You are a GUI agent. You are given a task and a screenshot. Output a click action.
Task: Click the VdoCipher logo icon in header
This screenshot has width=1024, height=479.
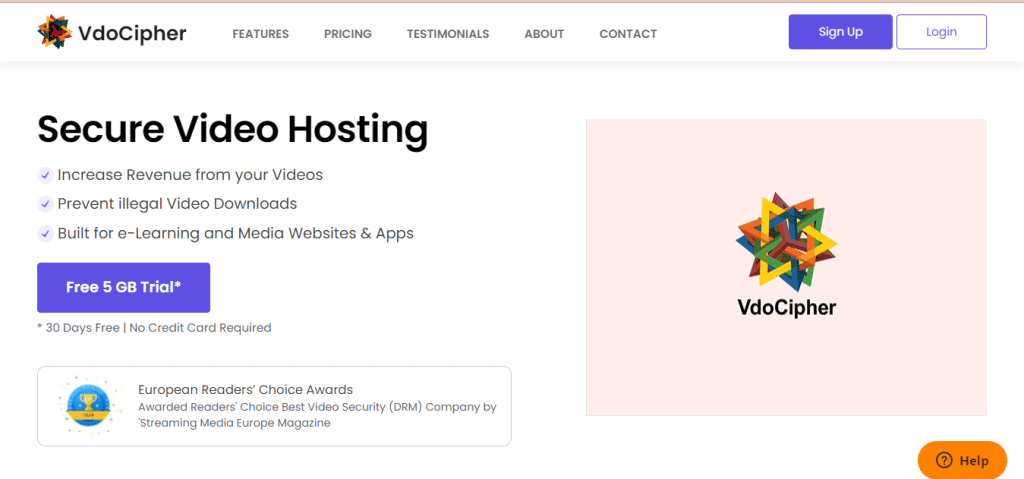pyautogui.click(x=55, y=32)
